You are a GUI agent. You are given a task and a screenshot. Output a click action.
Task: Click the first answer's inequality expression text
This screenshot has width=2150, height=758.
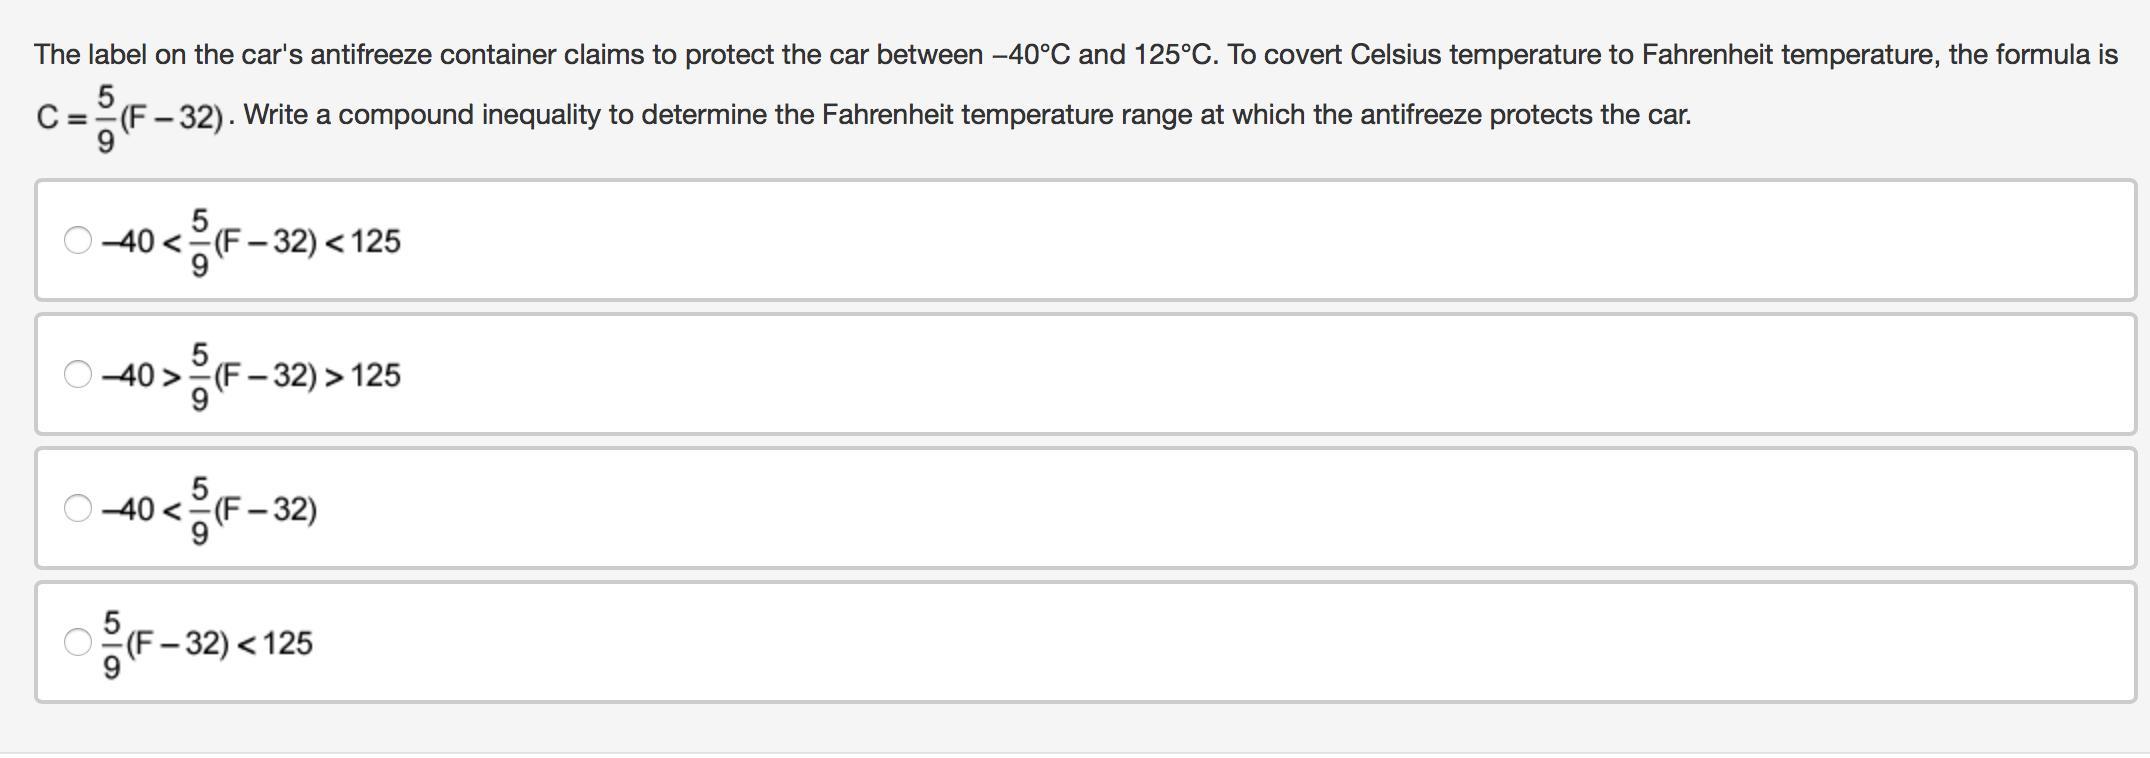250,241
